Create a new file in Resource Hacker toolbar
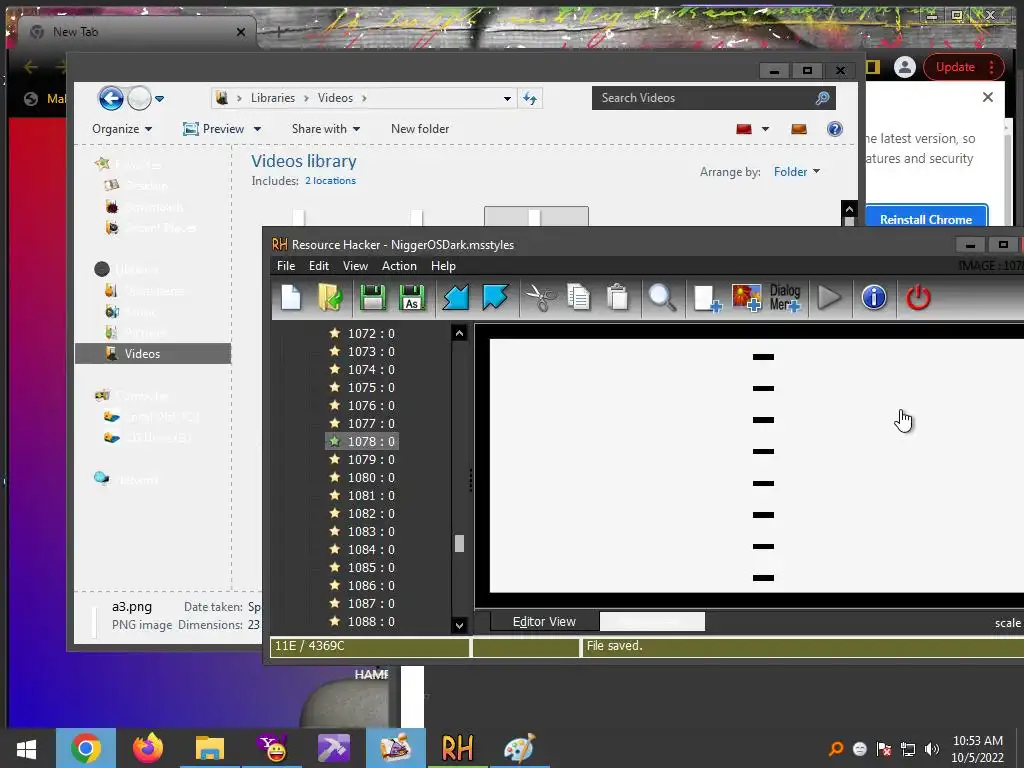Viewport: 1024px width, 768px height. 291,298
